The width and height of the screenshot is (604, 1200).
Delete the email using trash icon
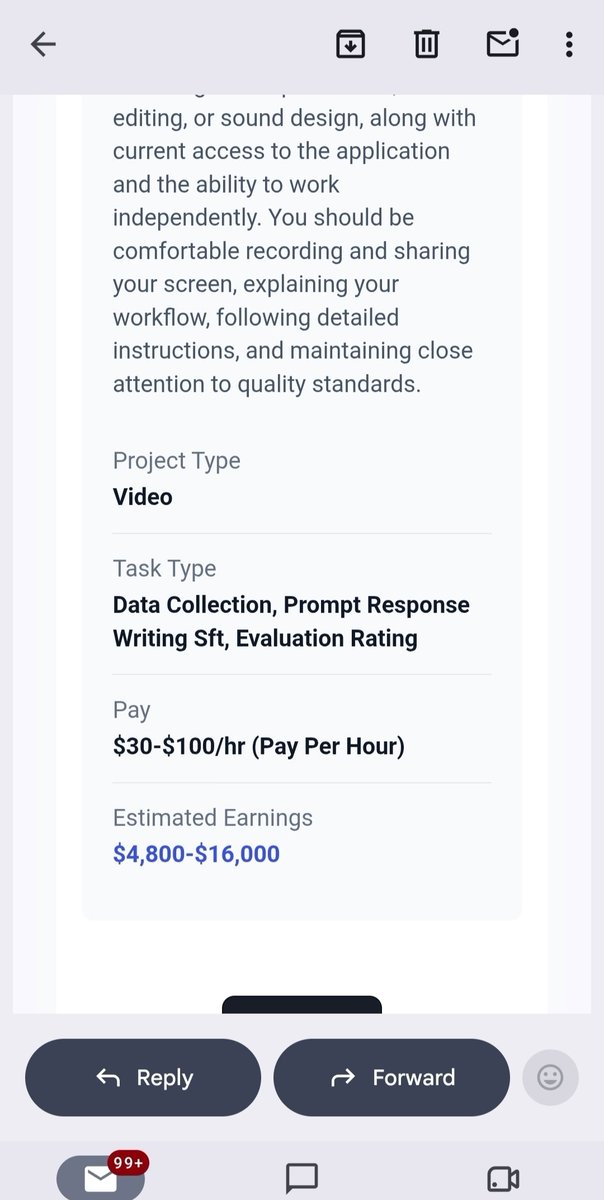point(426,44)
